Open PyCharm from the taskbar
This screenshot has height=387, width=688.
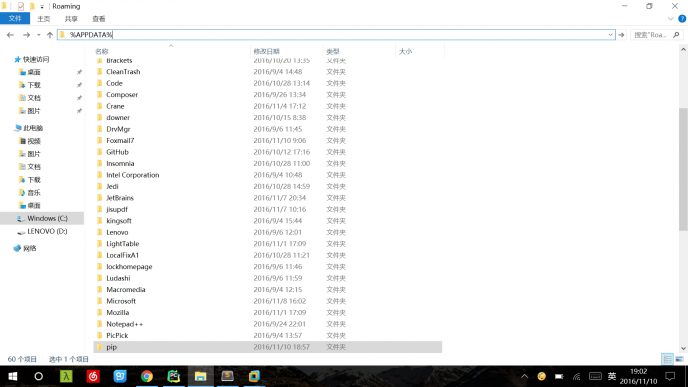click(x=174, y=376)
